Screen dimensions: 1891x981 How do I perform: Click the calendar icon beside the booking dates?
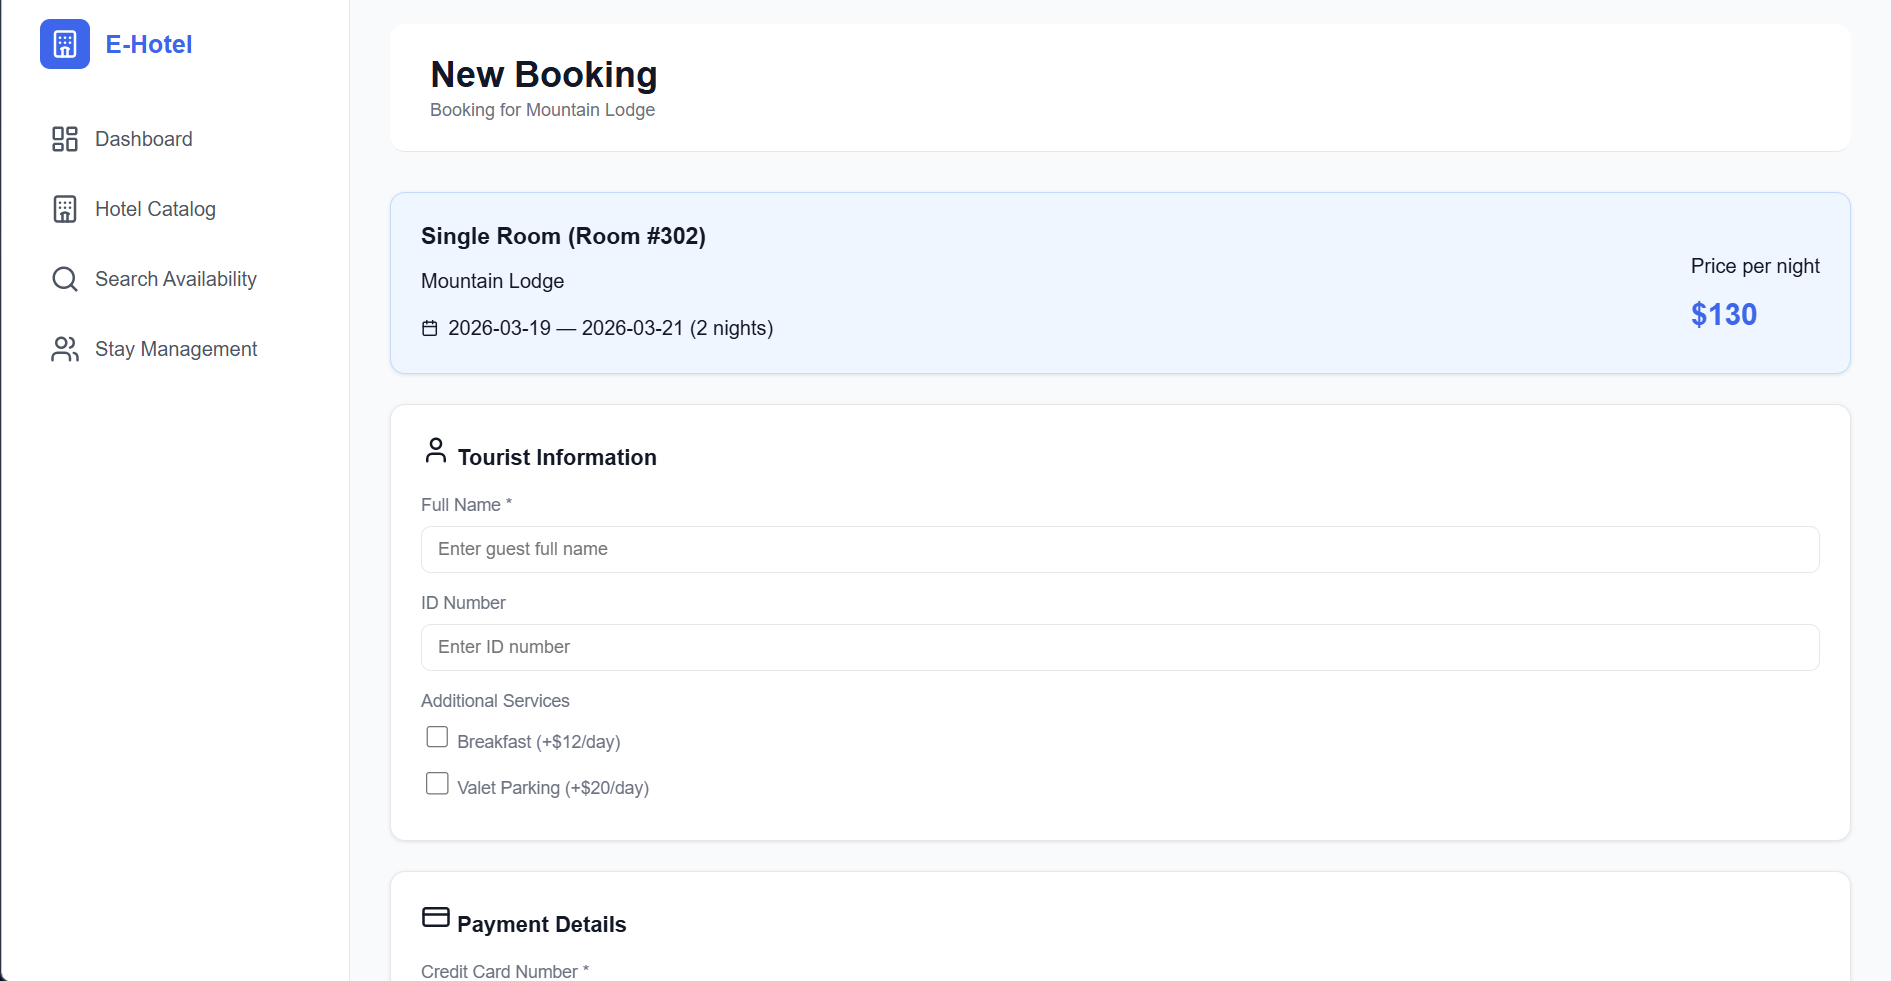click(429, 327)
